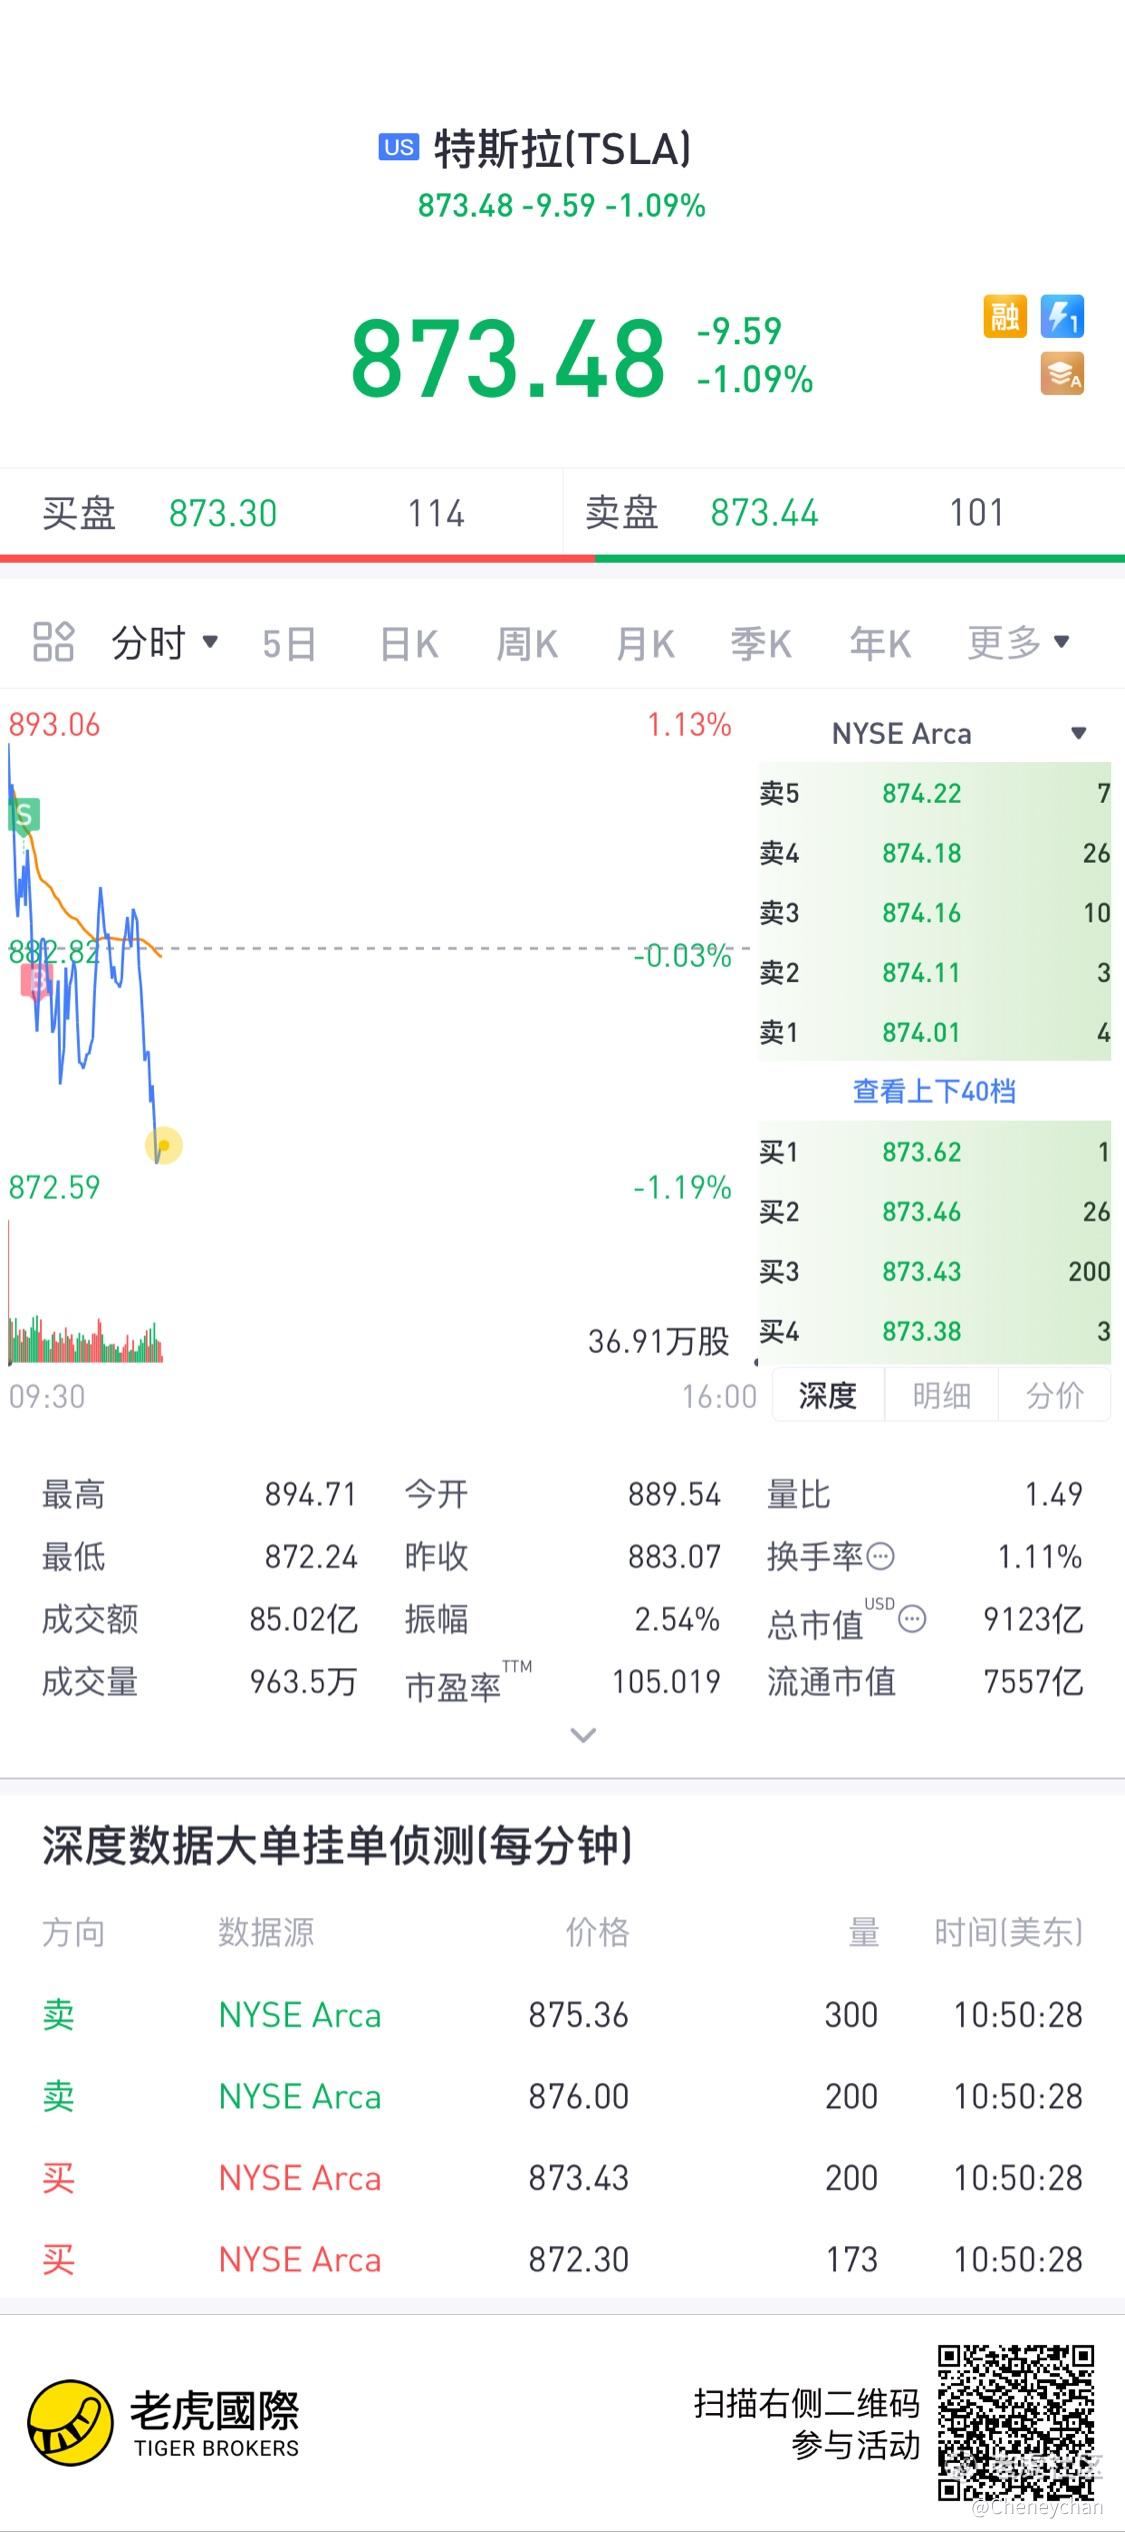Screen dimensions: 1125x2532
Task: Tap the 最低 value 872.24
Action: click(310, 1557)
